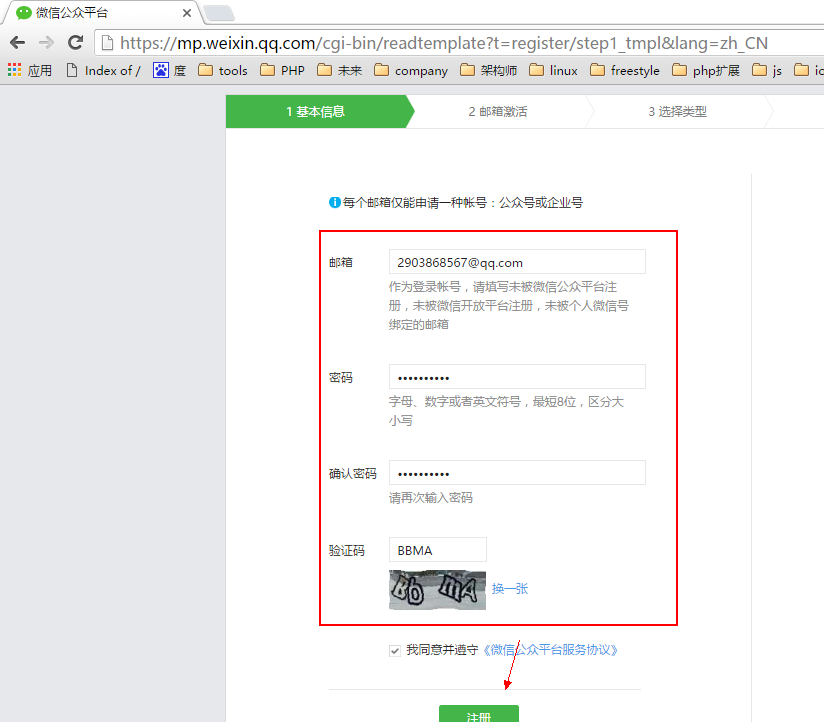Expand the freestyle bookmark folder

[x=624, y=70]
